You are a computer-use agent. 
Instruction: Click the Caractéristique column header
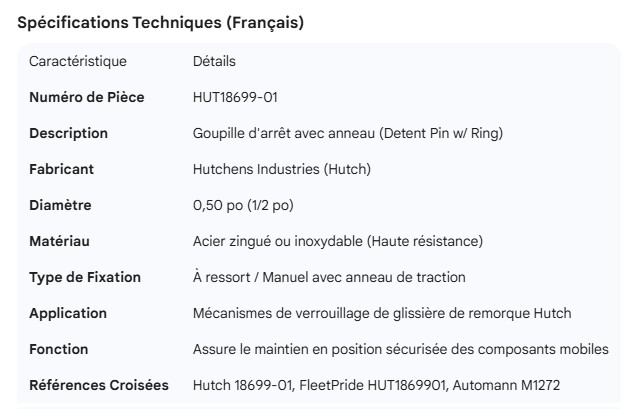point(78,61)
